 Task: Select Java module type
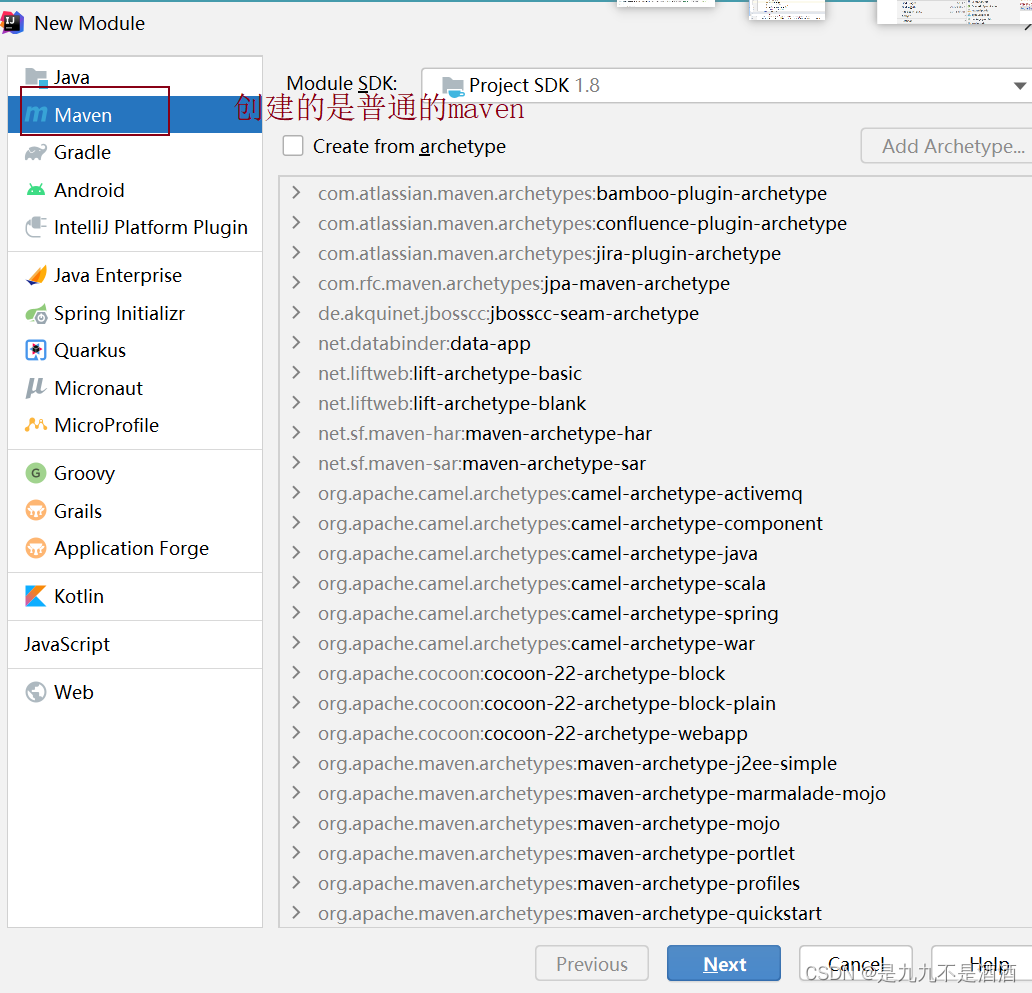pyautogui.click(x=135, y=78)
